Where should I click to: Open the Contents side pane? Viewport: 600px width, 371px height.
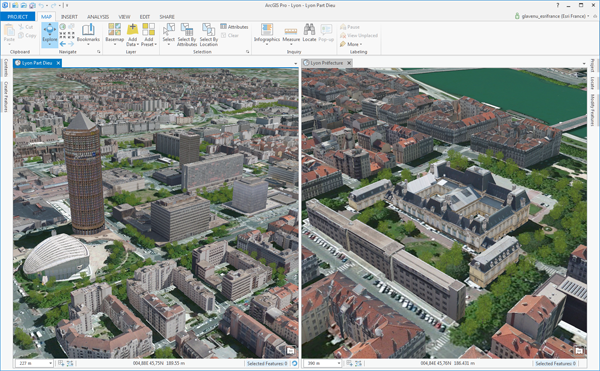(x=6, y=68)
